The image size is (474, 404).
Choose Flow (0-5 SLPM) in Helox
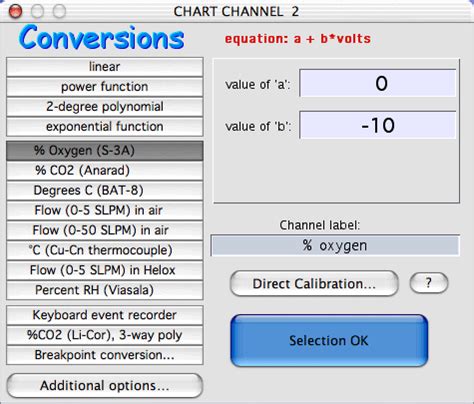(104, 270)
